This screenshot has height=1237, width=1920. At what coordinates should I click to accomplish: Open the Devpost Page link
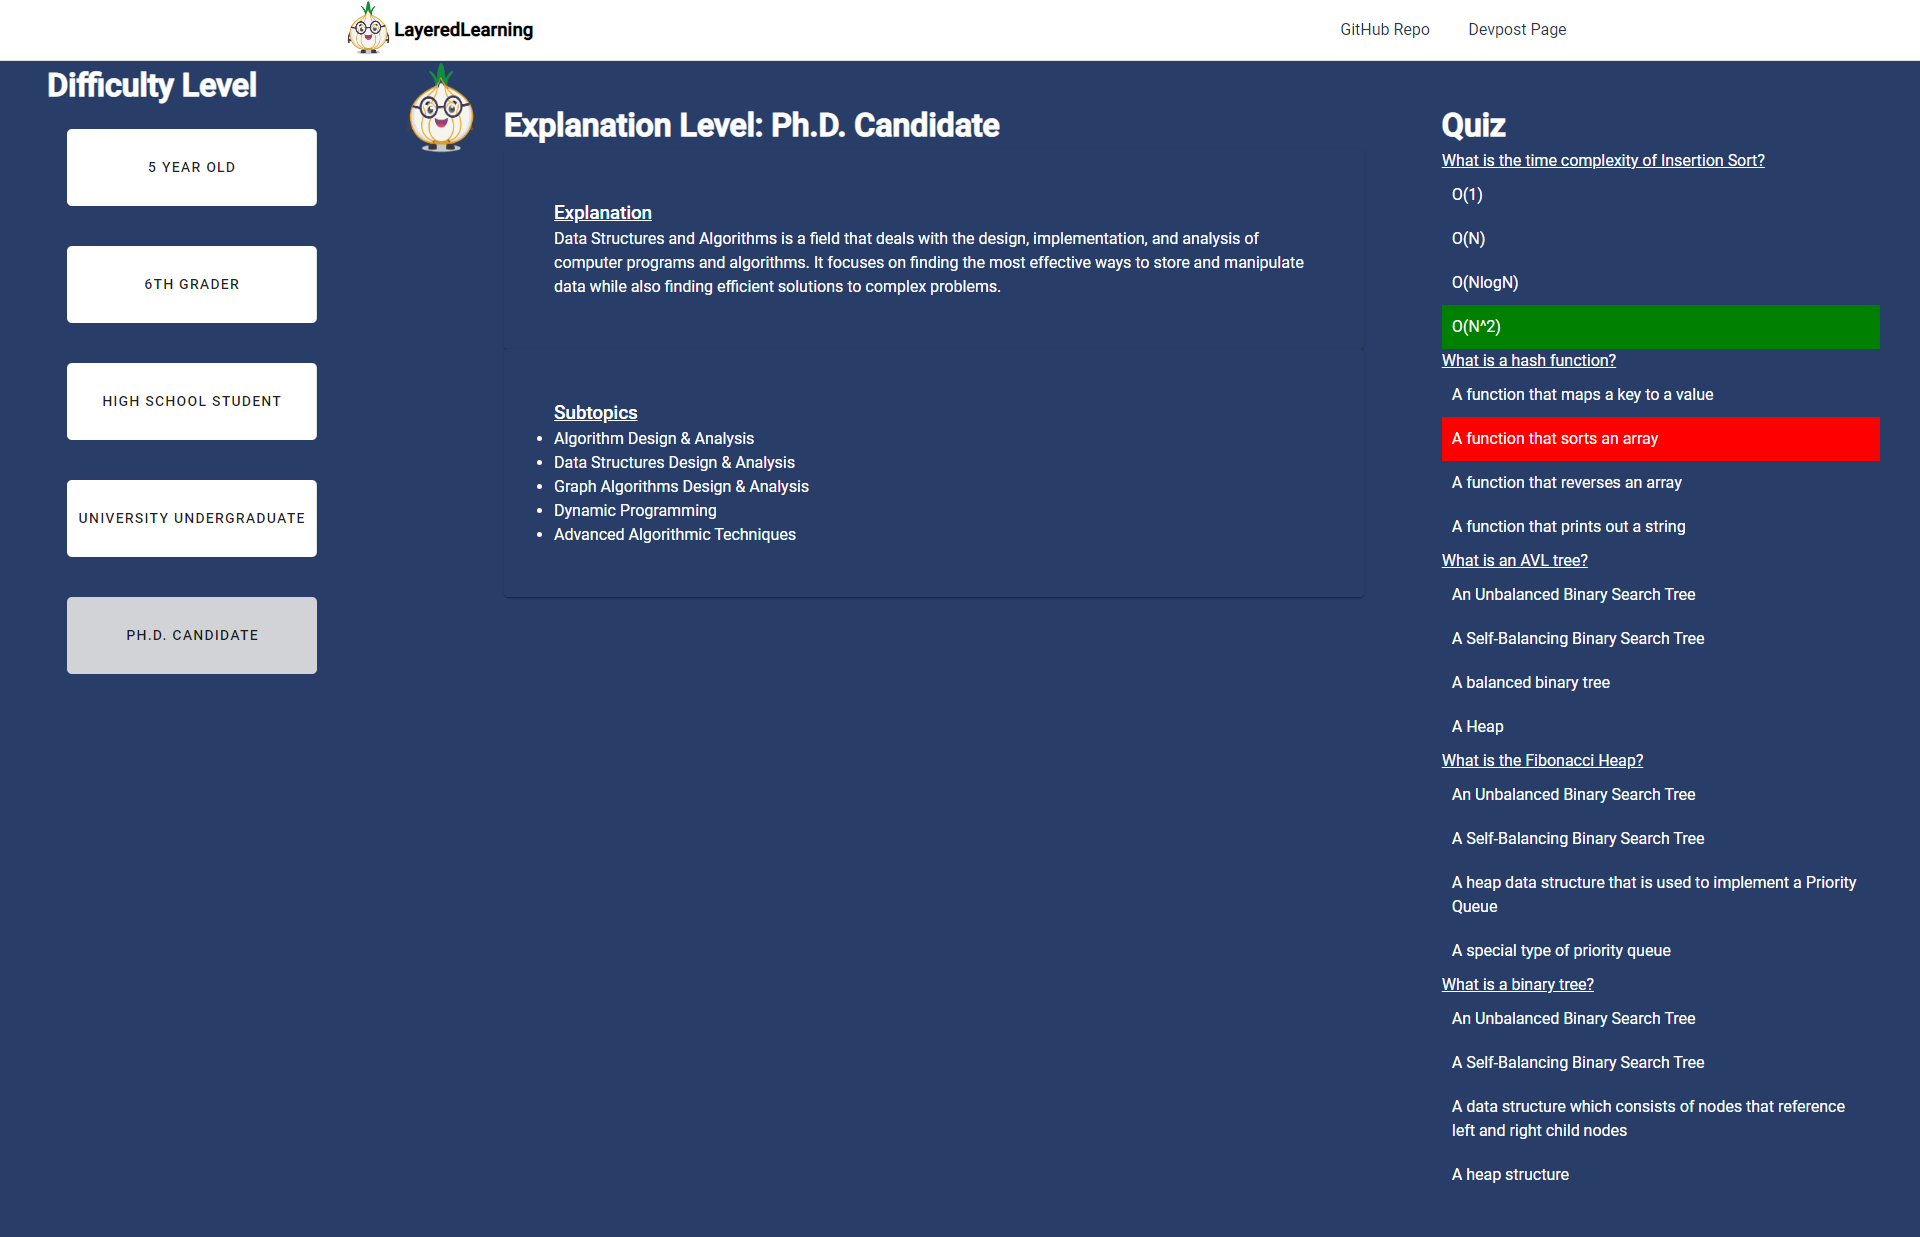click(x=1516, y=30)
